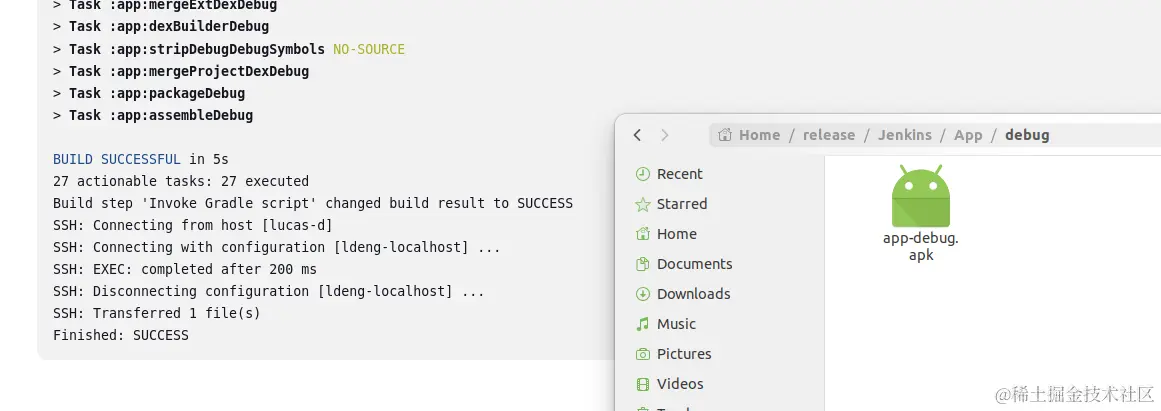This screenshot has height=411, width=1161.
Task: Select the Documents icon in sidebar
Action: coord(643,264)
